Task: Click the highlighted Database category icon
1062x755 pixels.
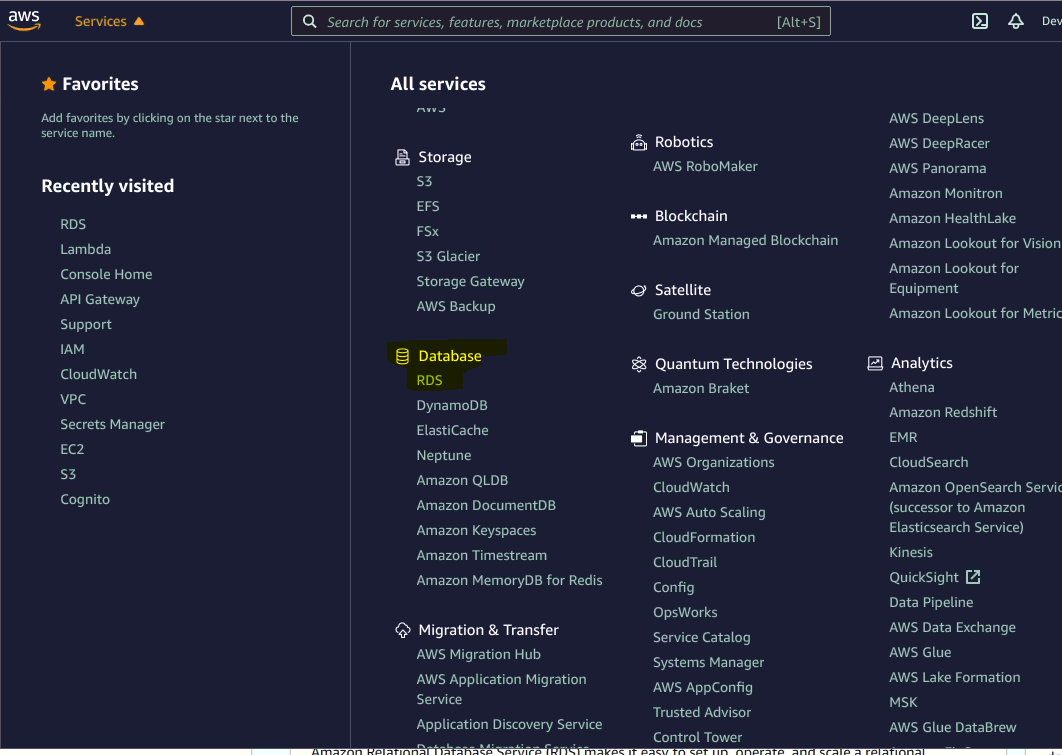Action: tap(402, 355)
